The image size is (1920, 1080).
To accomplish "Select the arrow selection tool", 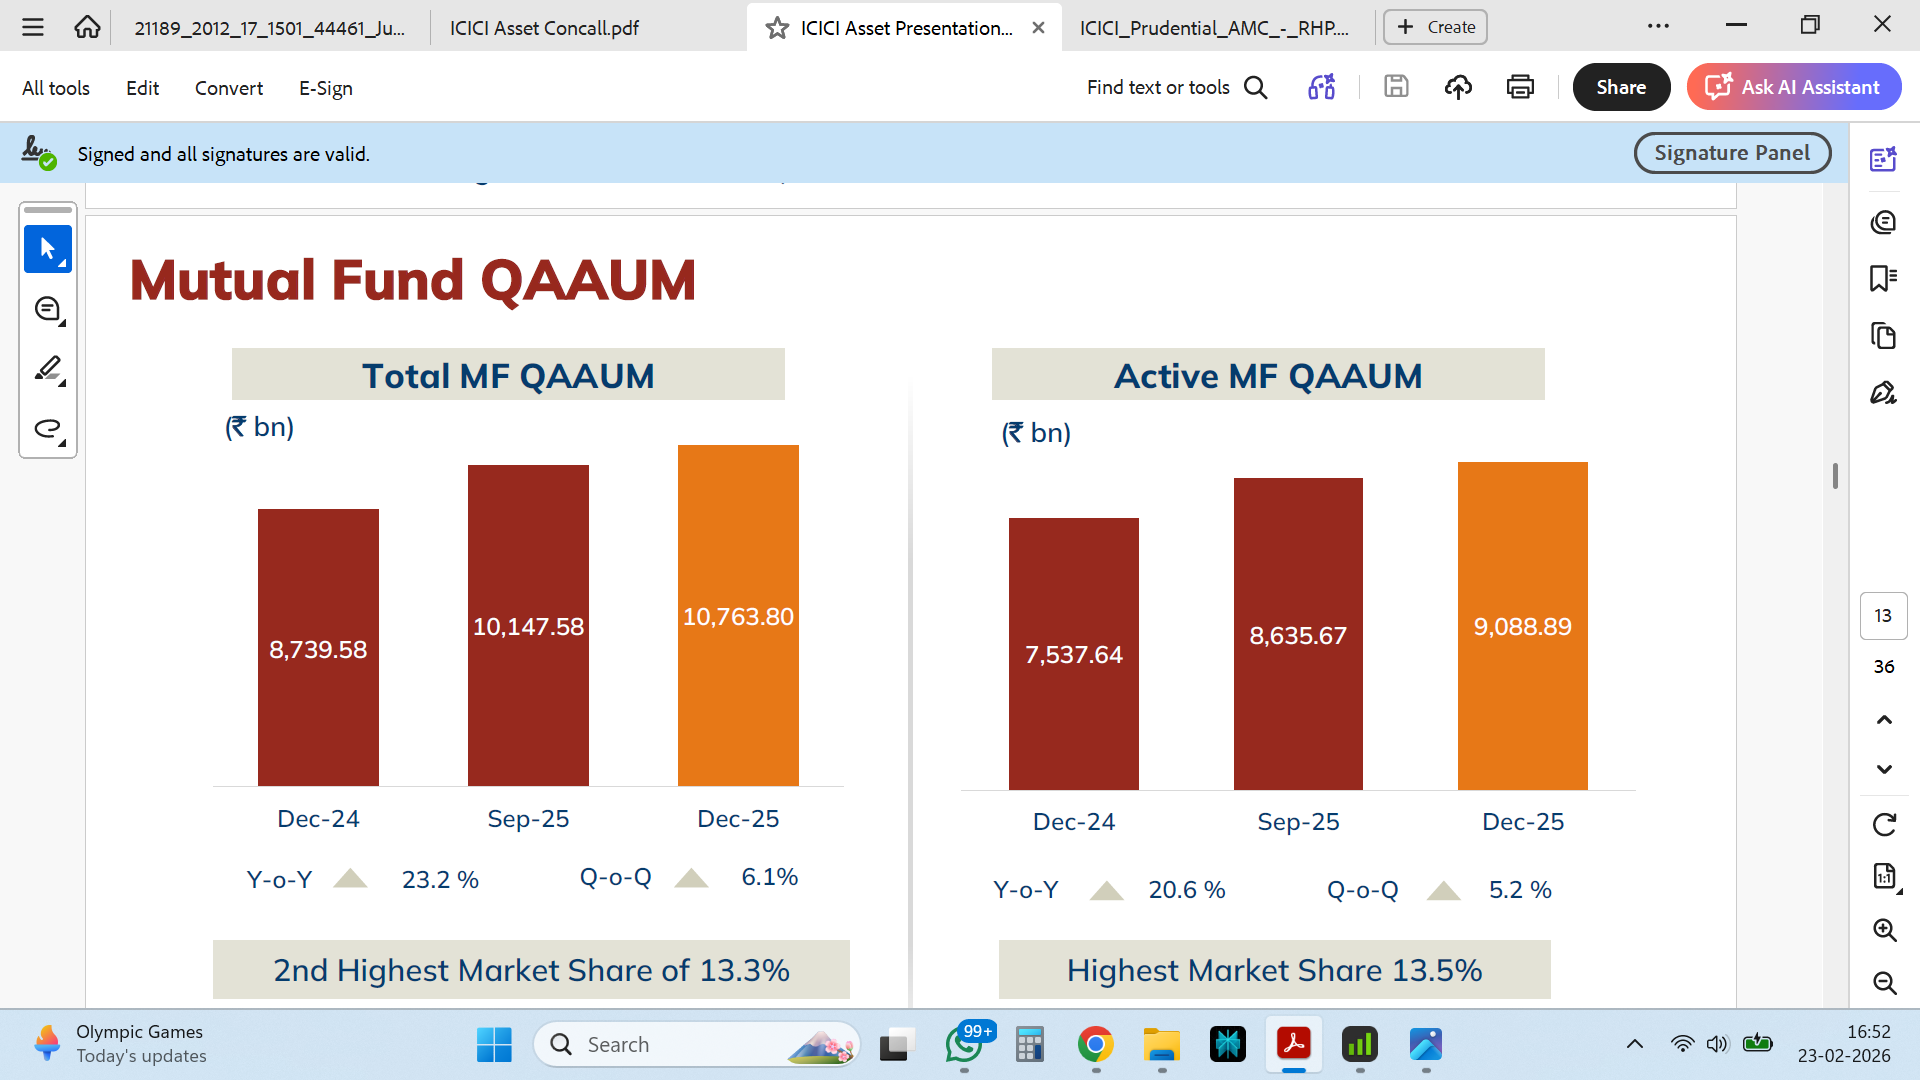I will point(47,249).
